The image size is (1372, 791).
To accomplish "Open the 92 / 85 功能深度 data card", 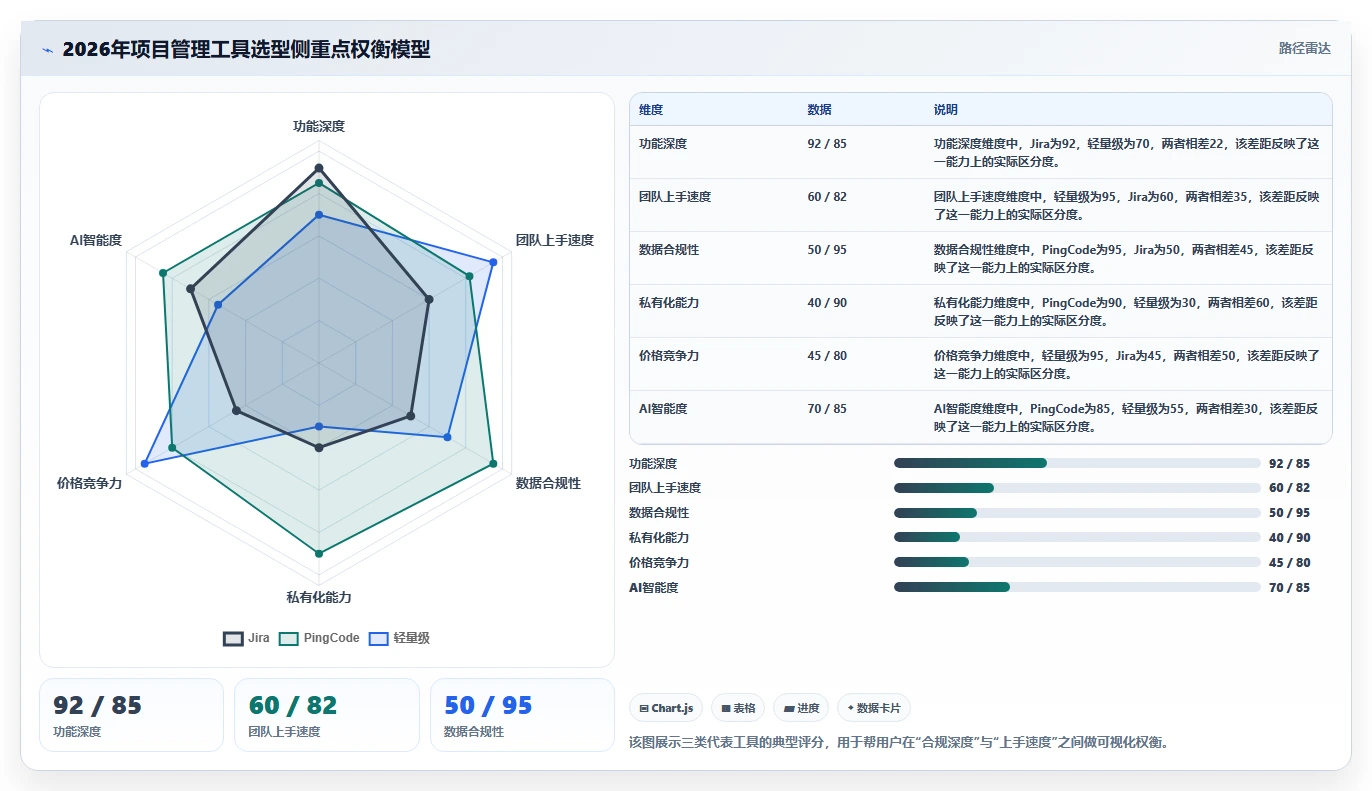I will (x=131, y=715).
